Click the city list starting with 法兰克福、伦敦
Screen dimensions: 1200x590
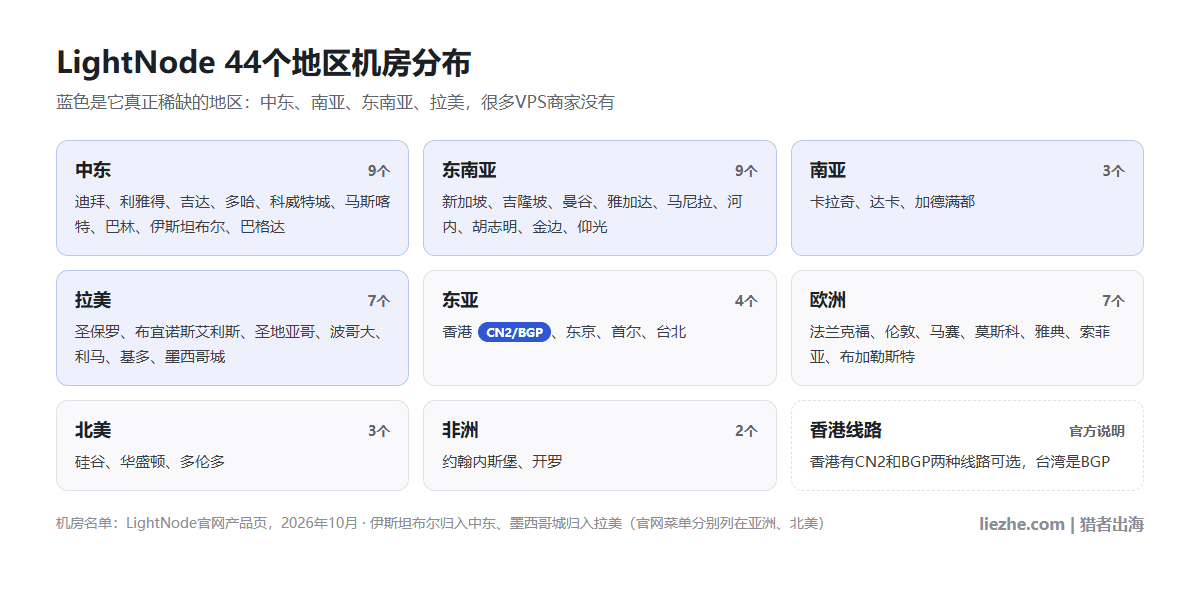960,344
